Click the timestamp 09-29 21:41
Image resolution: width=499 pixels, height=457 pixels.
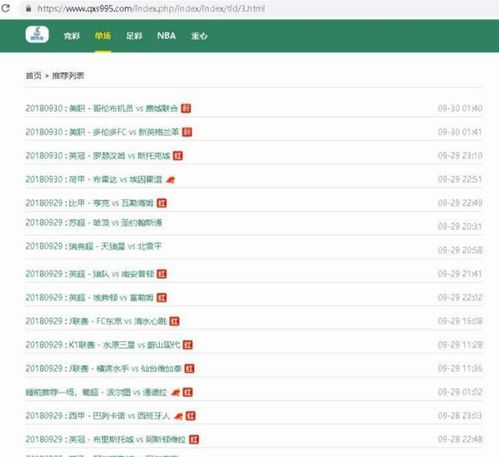pyautogui.click(x=460, y=274)
